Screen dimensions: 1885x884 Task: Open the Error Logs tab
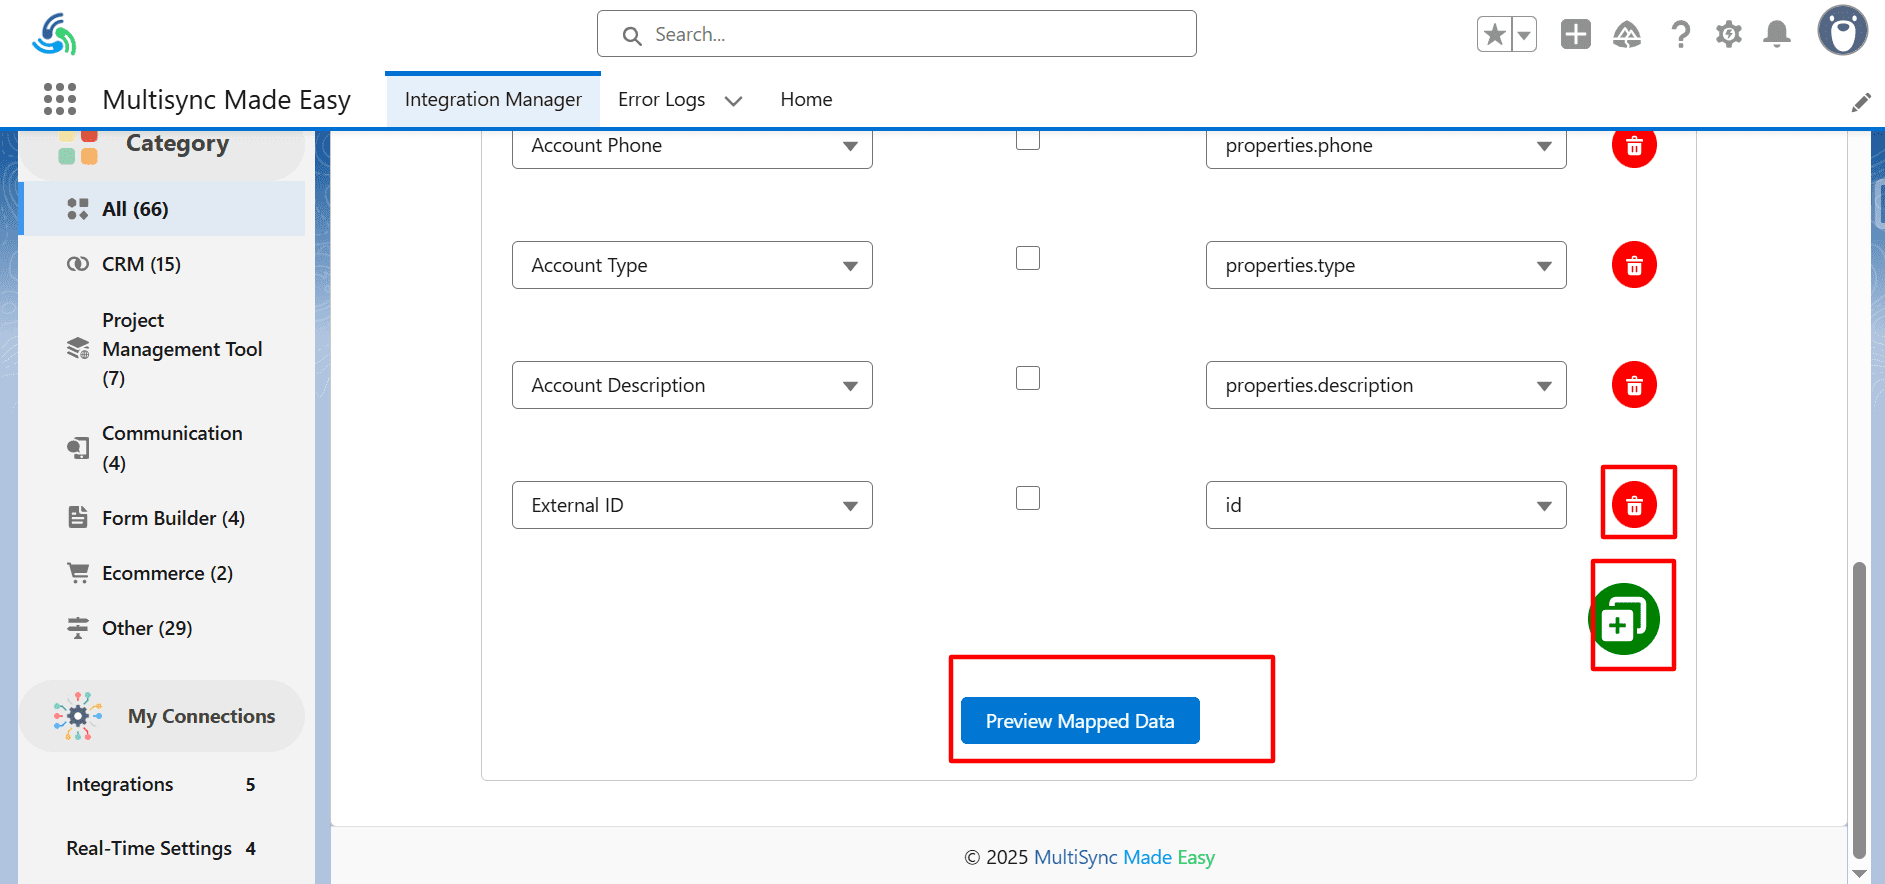coord(661,99)
